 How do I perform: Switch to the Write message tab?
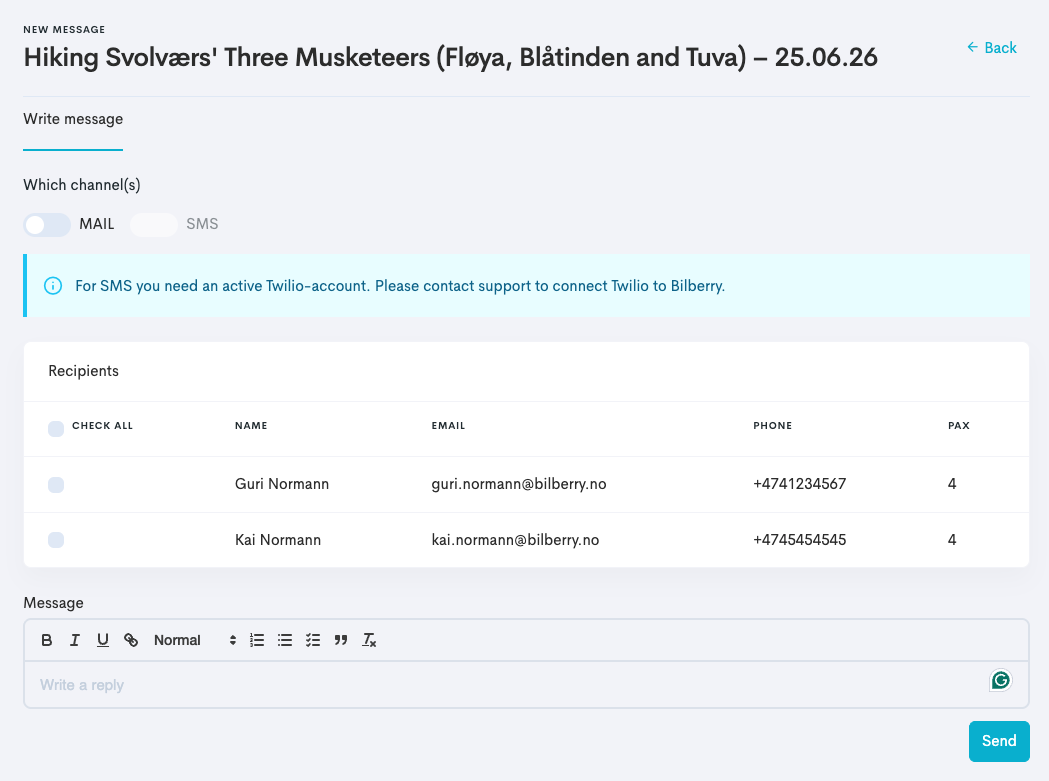click(73, 119)
